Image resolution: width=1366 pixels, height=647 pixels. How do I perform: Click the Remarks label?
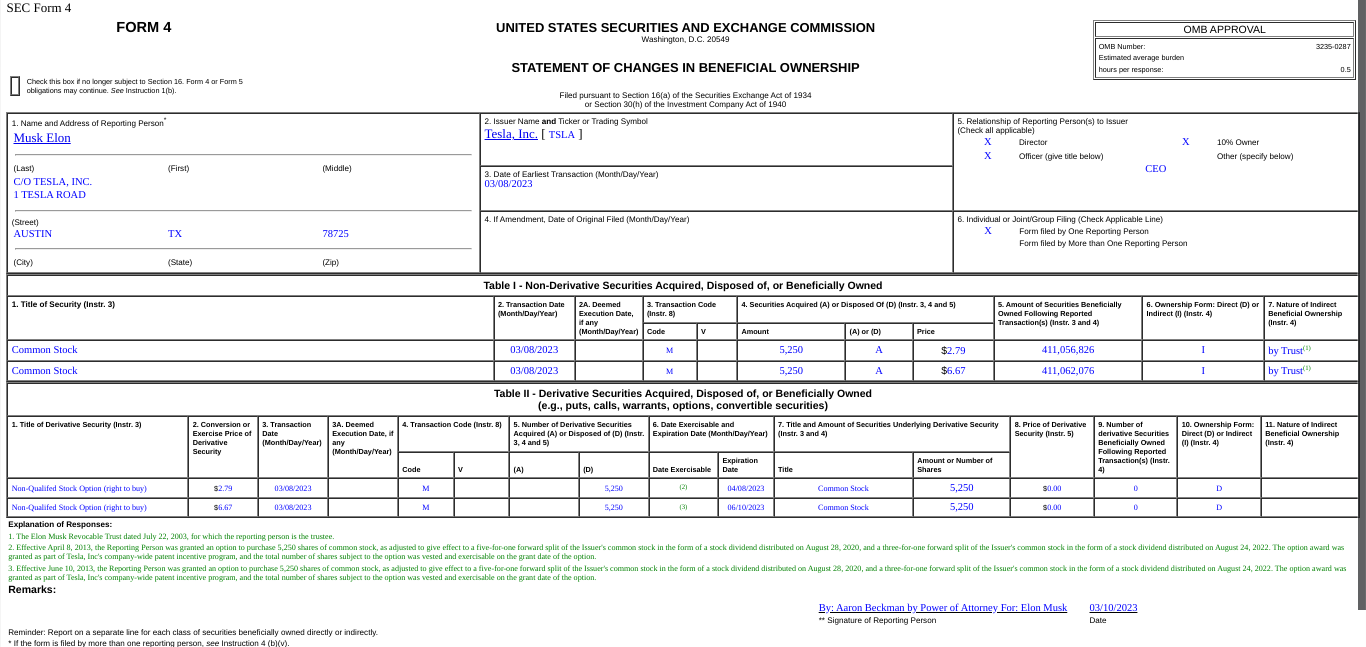[32, 589]
